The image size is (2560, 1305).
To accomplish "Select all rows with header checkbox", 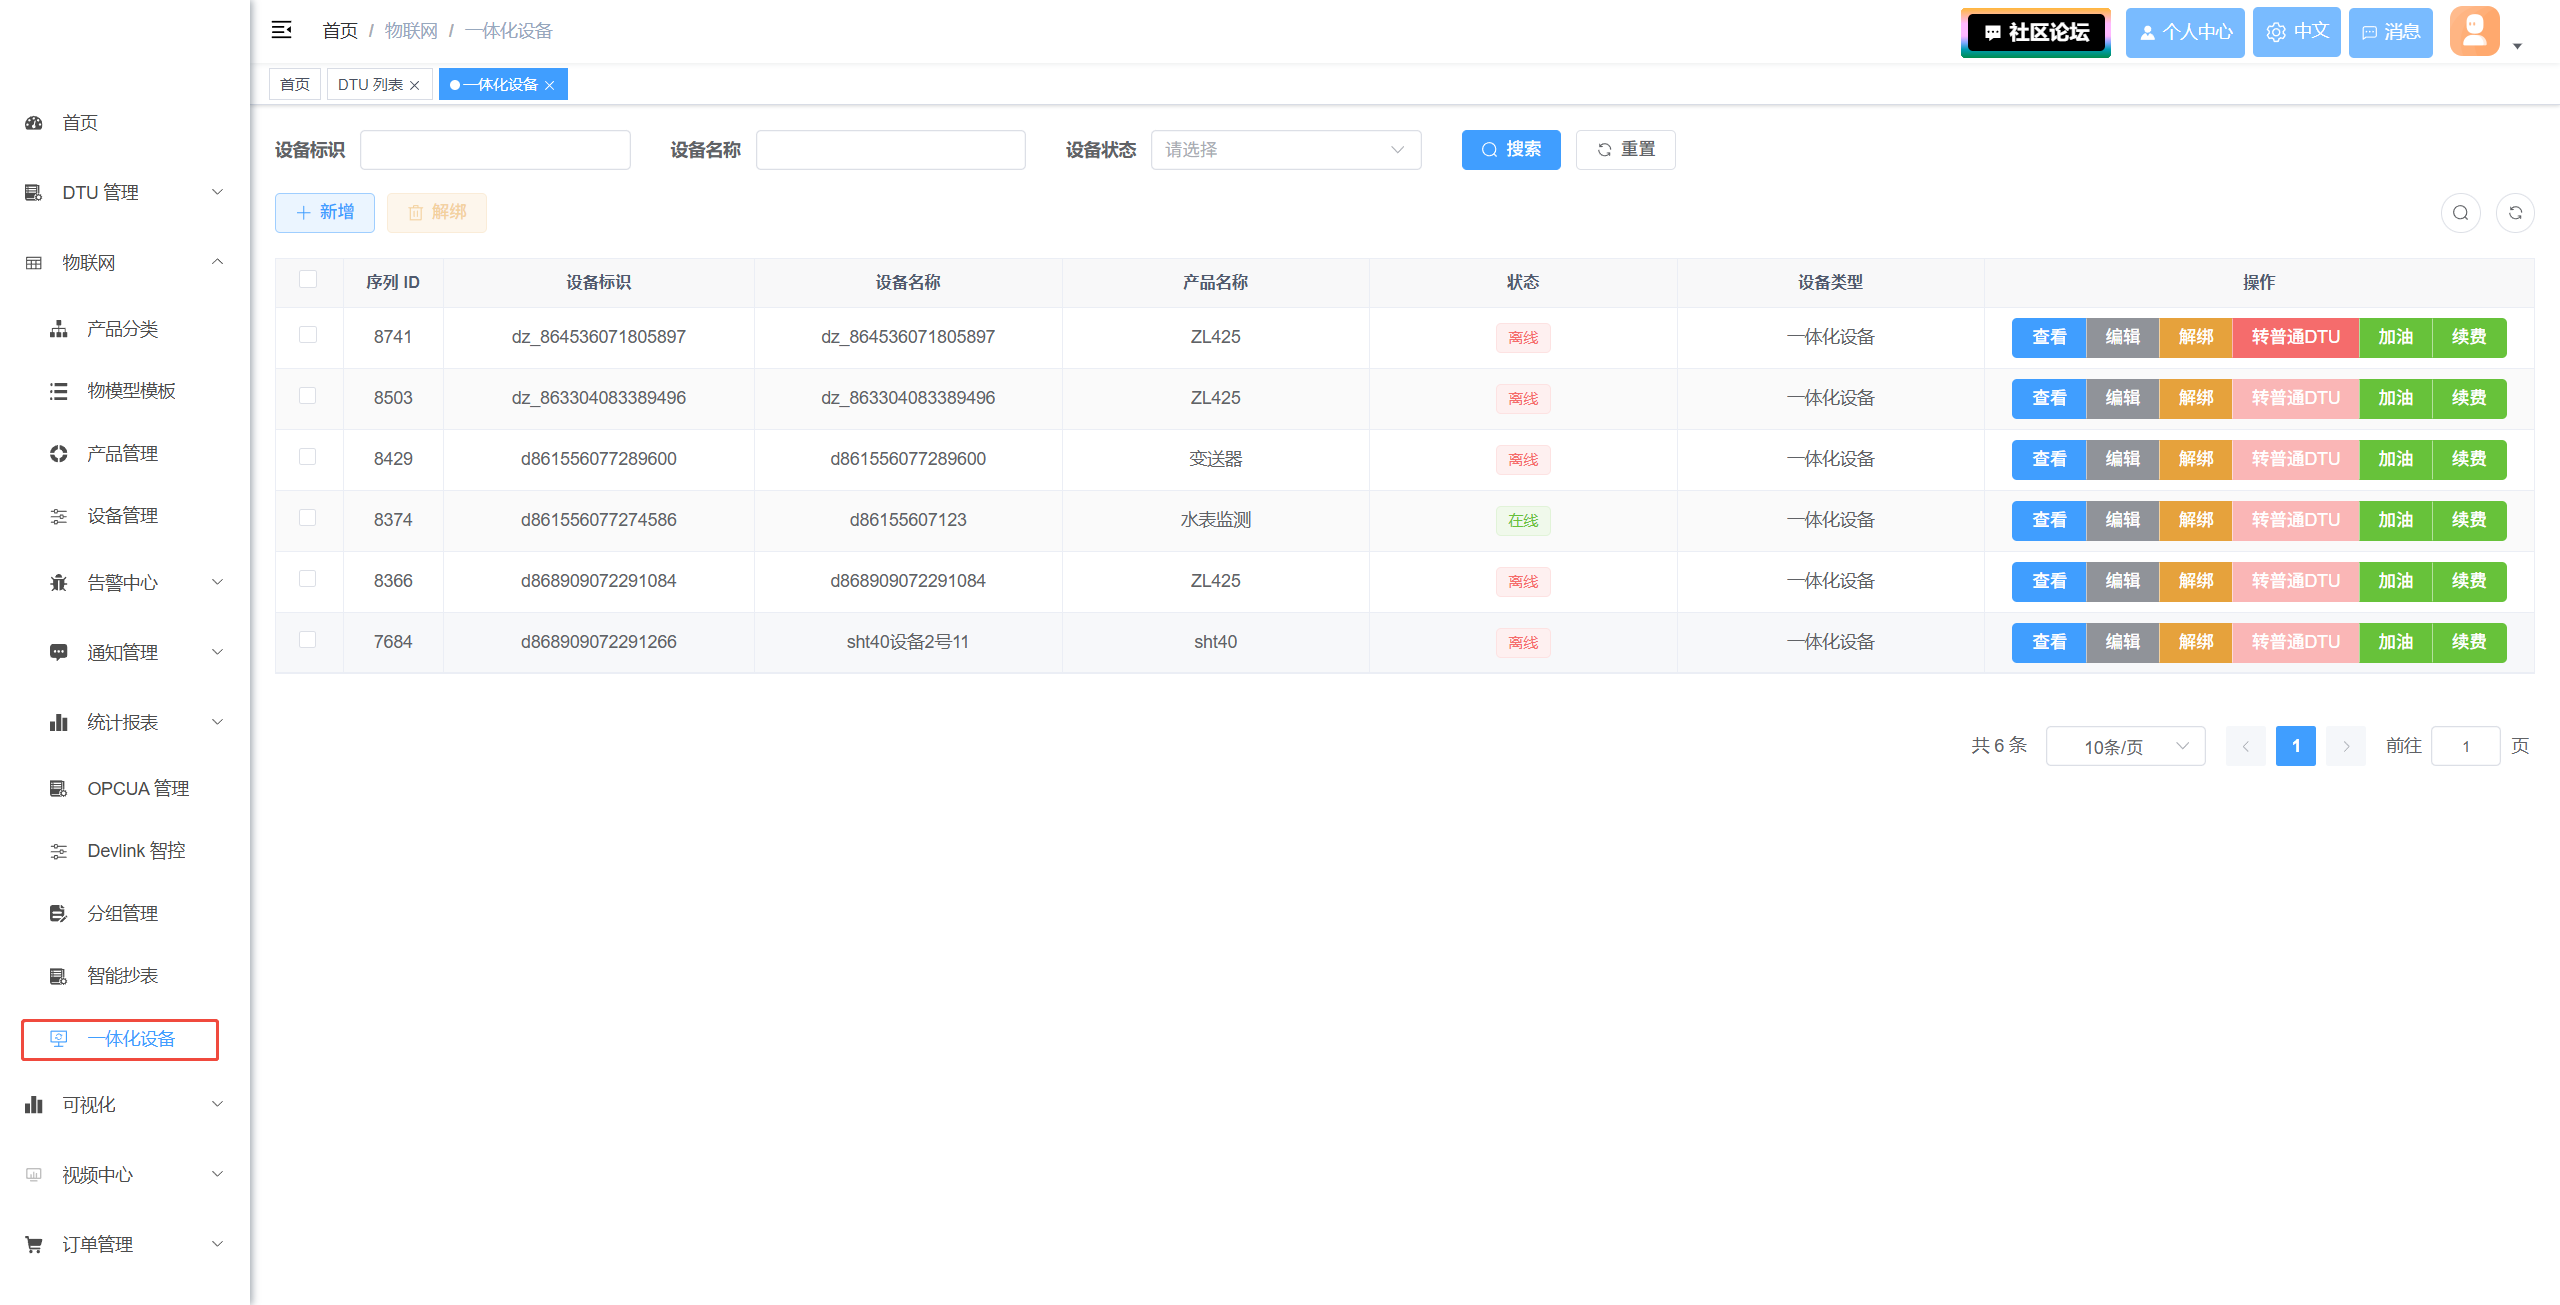I will click(308, 280).
